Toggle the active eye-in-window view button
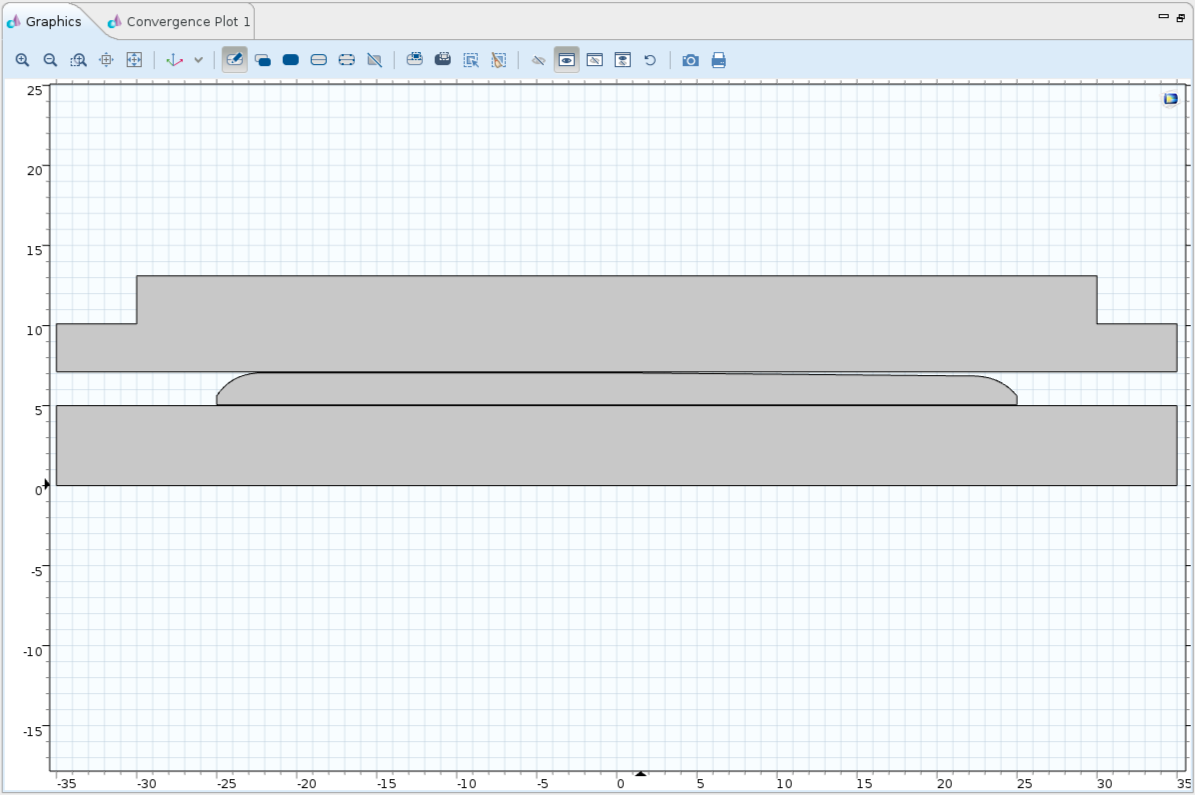 tap(567, 60)
